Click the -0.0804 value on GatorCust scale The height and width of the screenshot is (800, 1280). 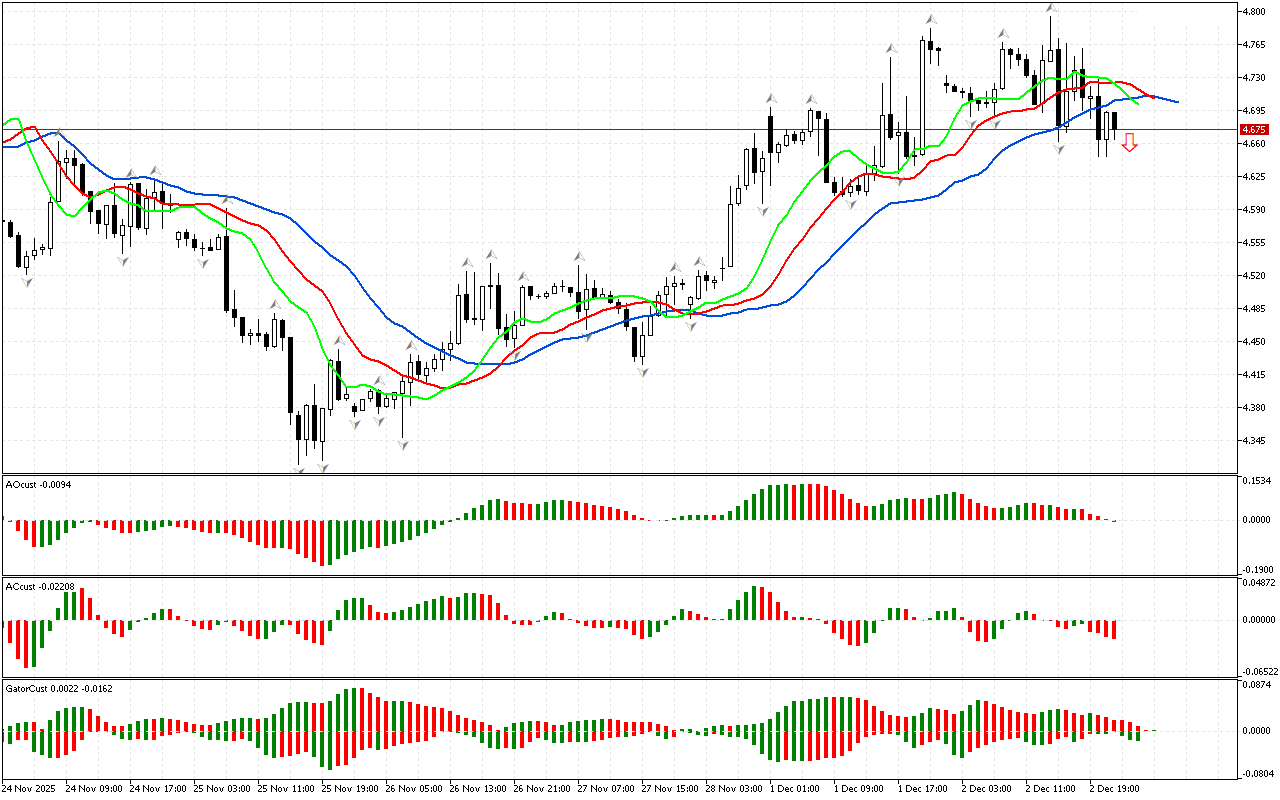tap(1256, 773)
